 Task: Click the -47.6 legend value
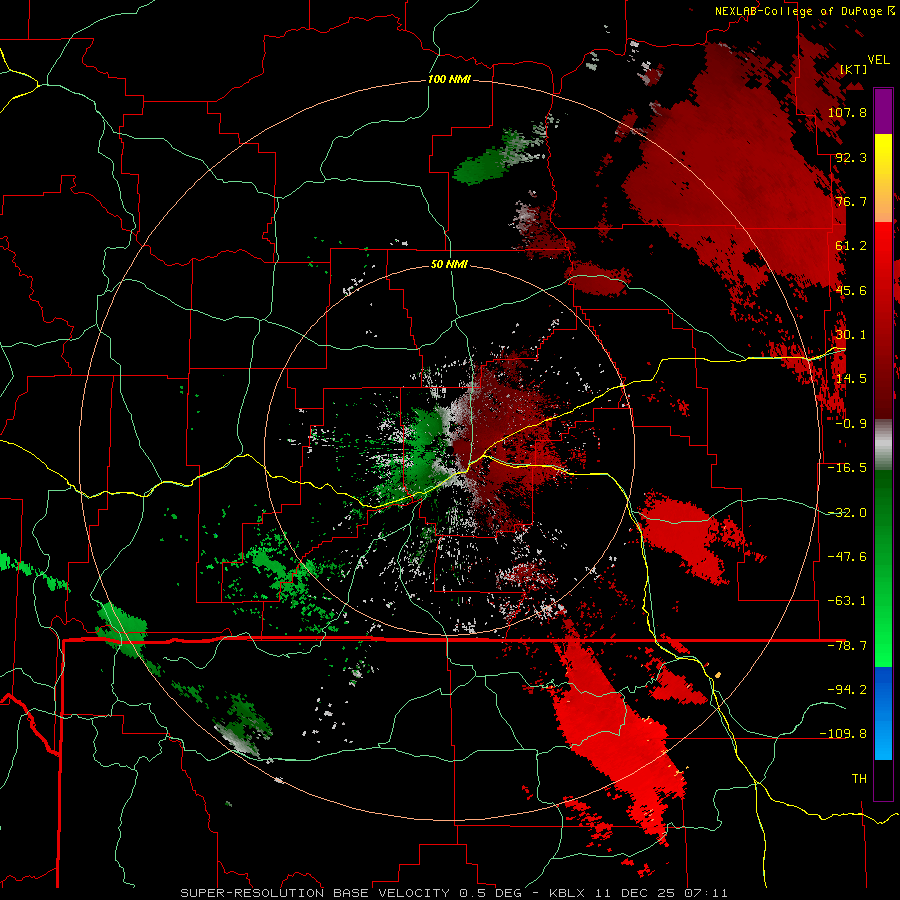click(847, 557)
